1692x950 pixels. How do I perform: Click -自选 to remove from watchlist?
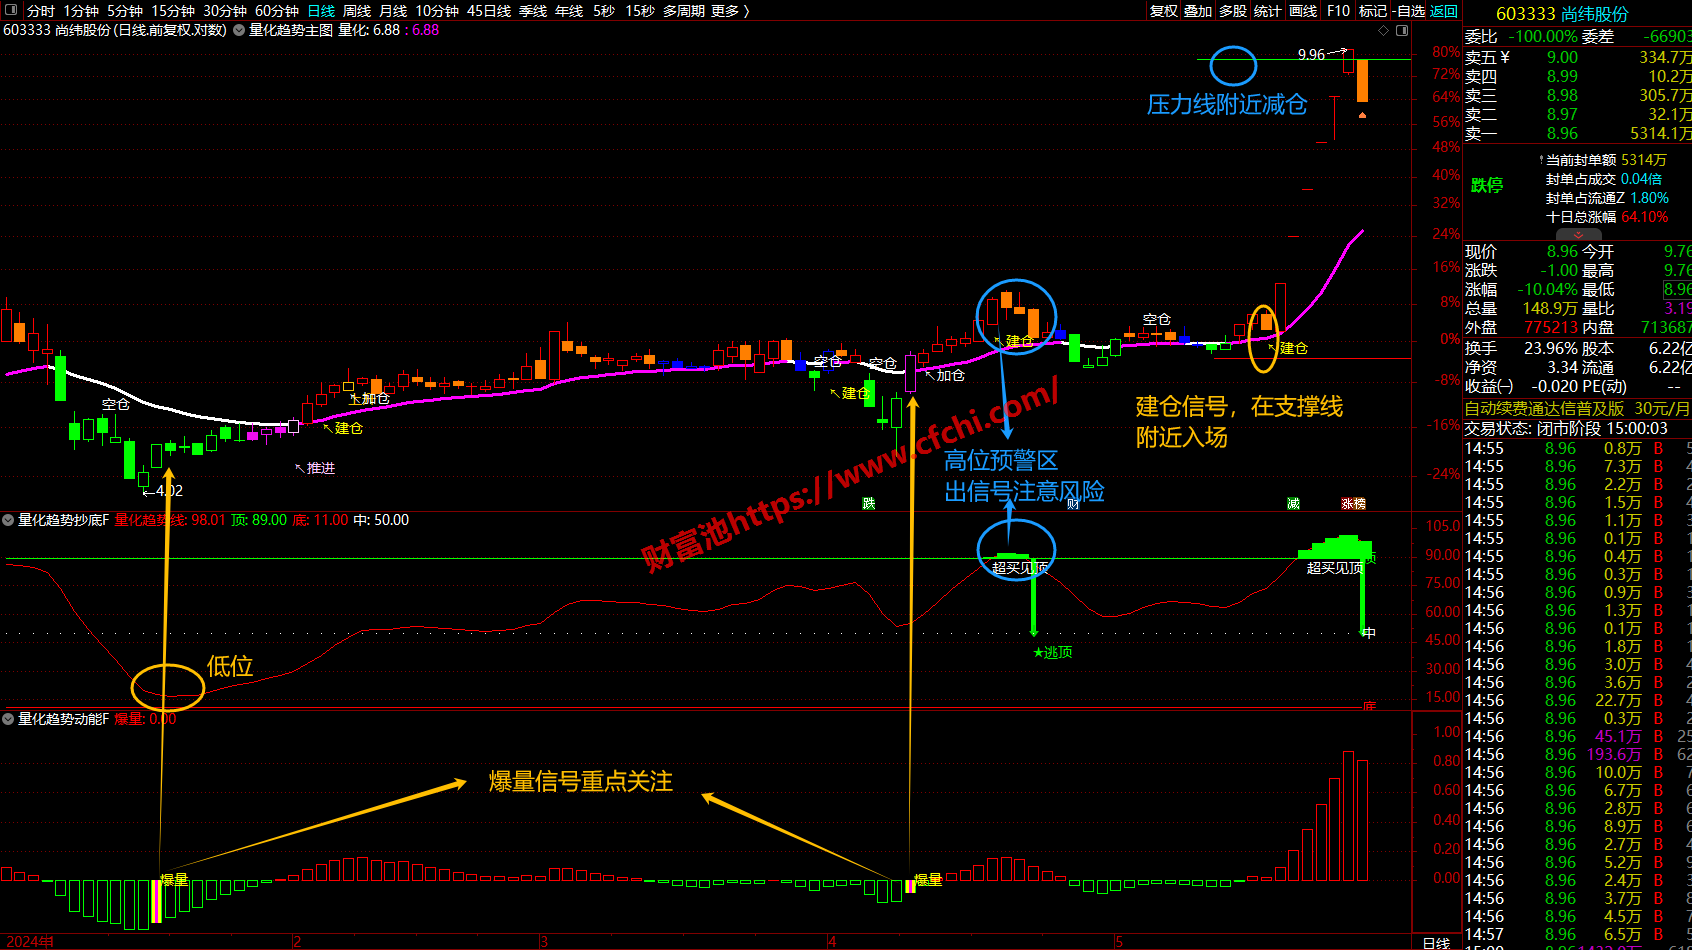1409,11
